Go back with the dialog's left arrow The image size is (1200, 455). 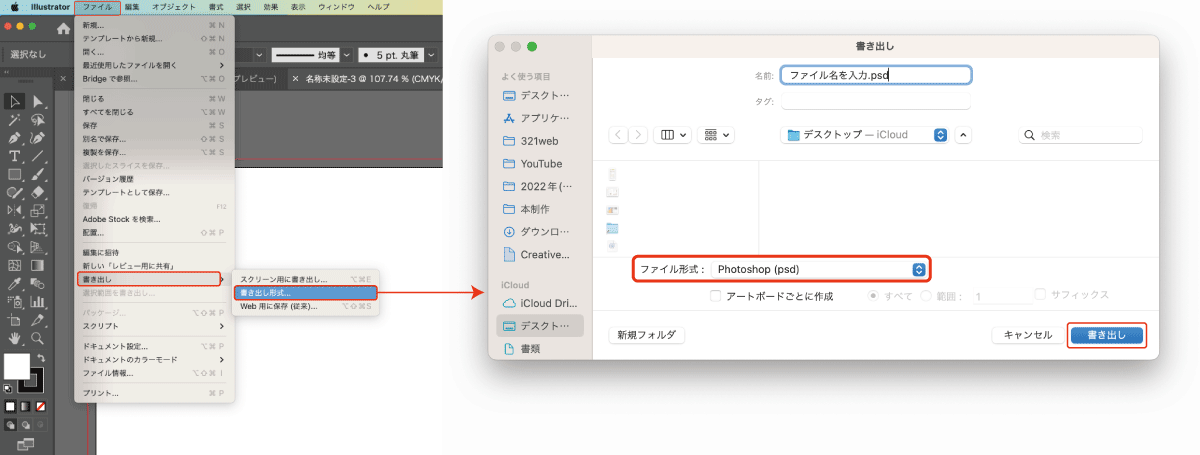click(619, 134)
